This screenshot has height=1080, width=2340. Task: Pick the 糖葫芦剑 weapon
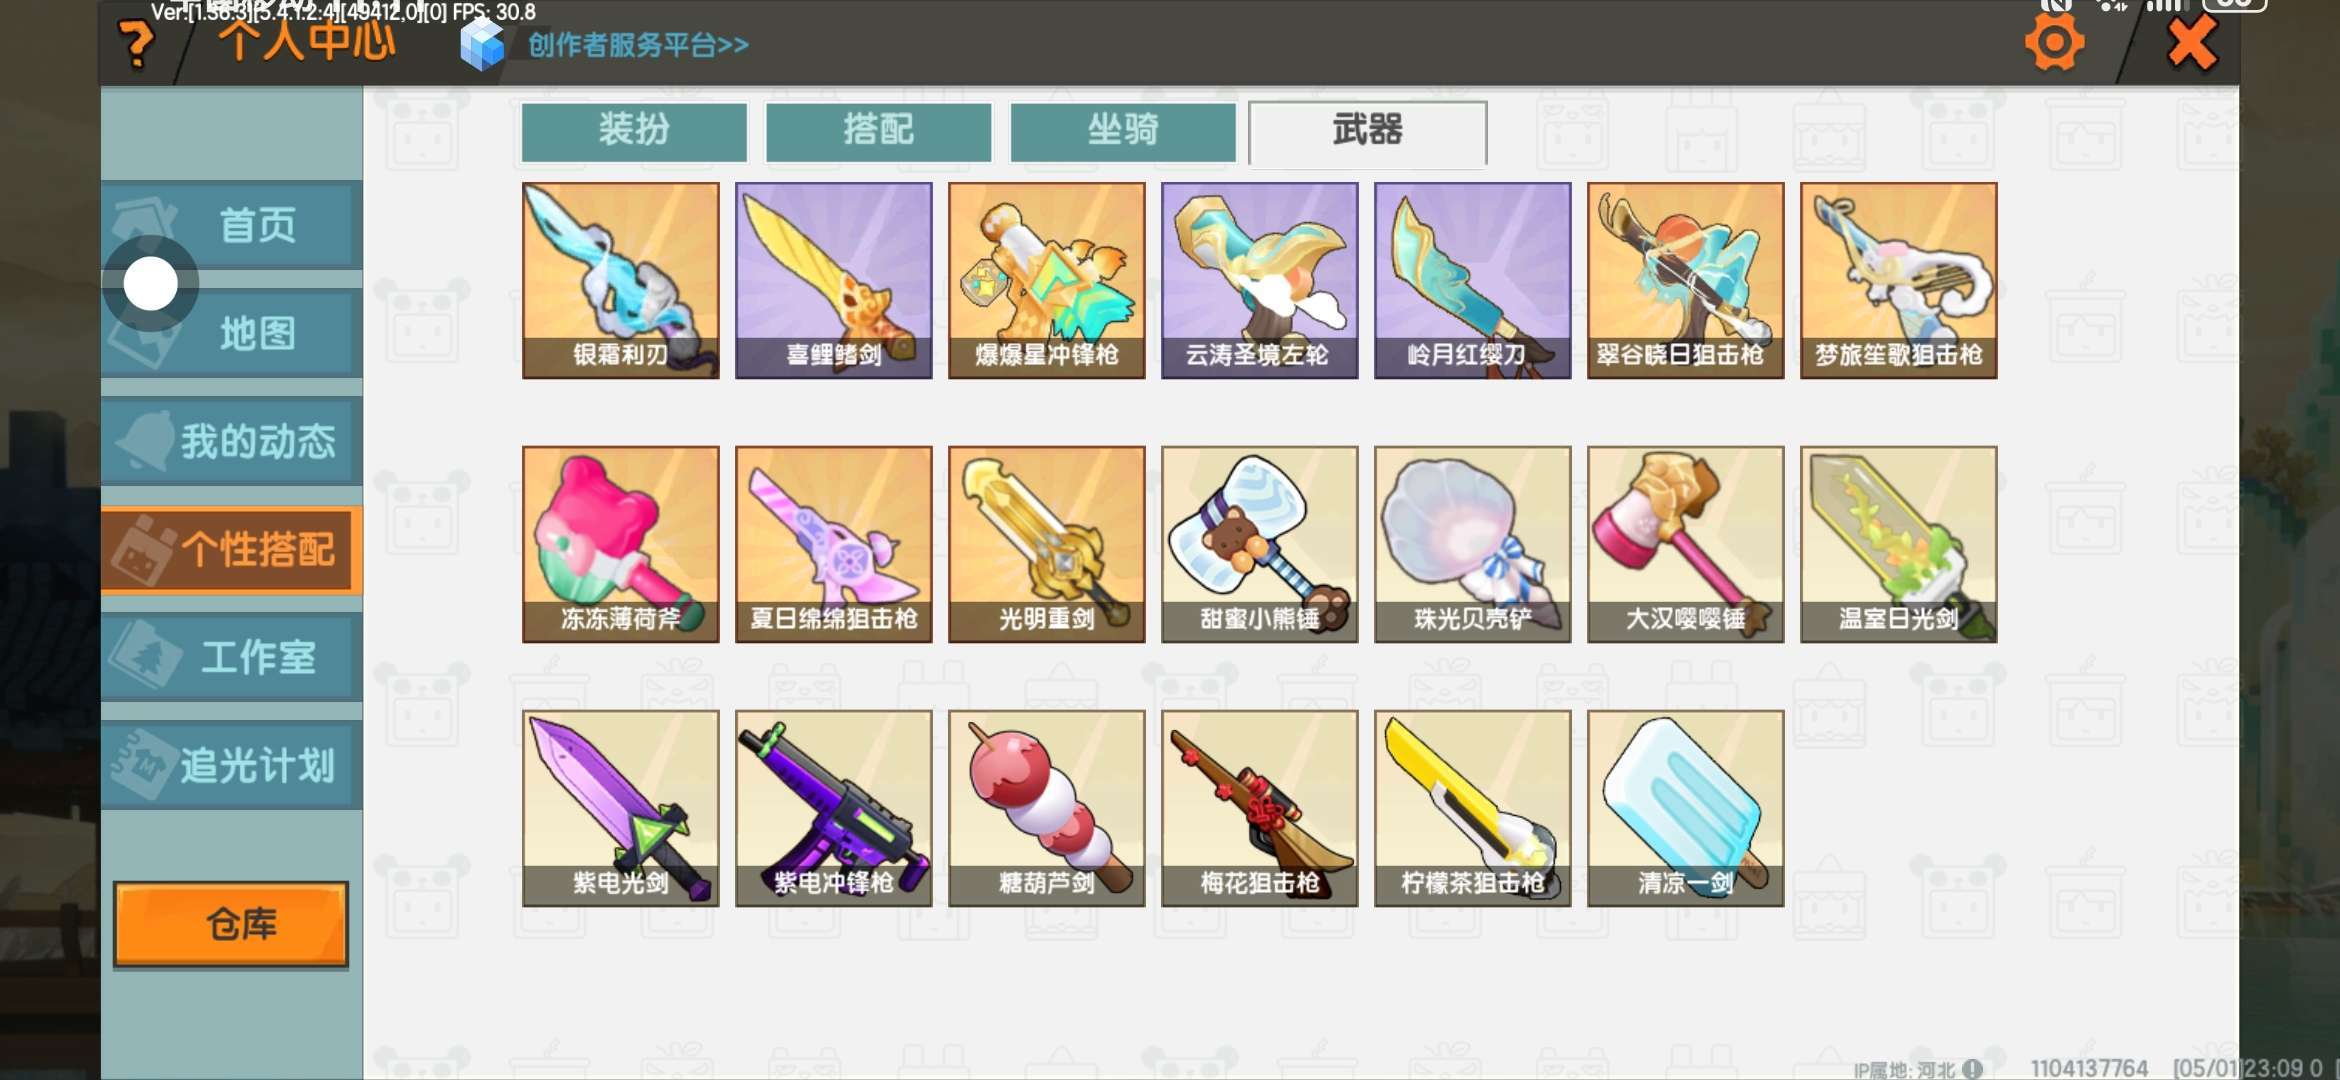(x=1046, y=808)
